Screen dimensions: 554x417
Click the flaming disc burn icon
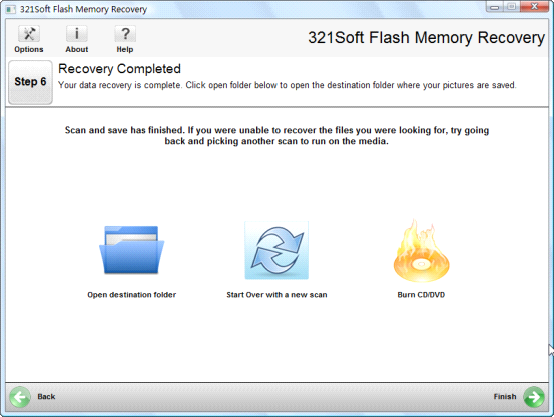pos(421,250)
